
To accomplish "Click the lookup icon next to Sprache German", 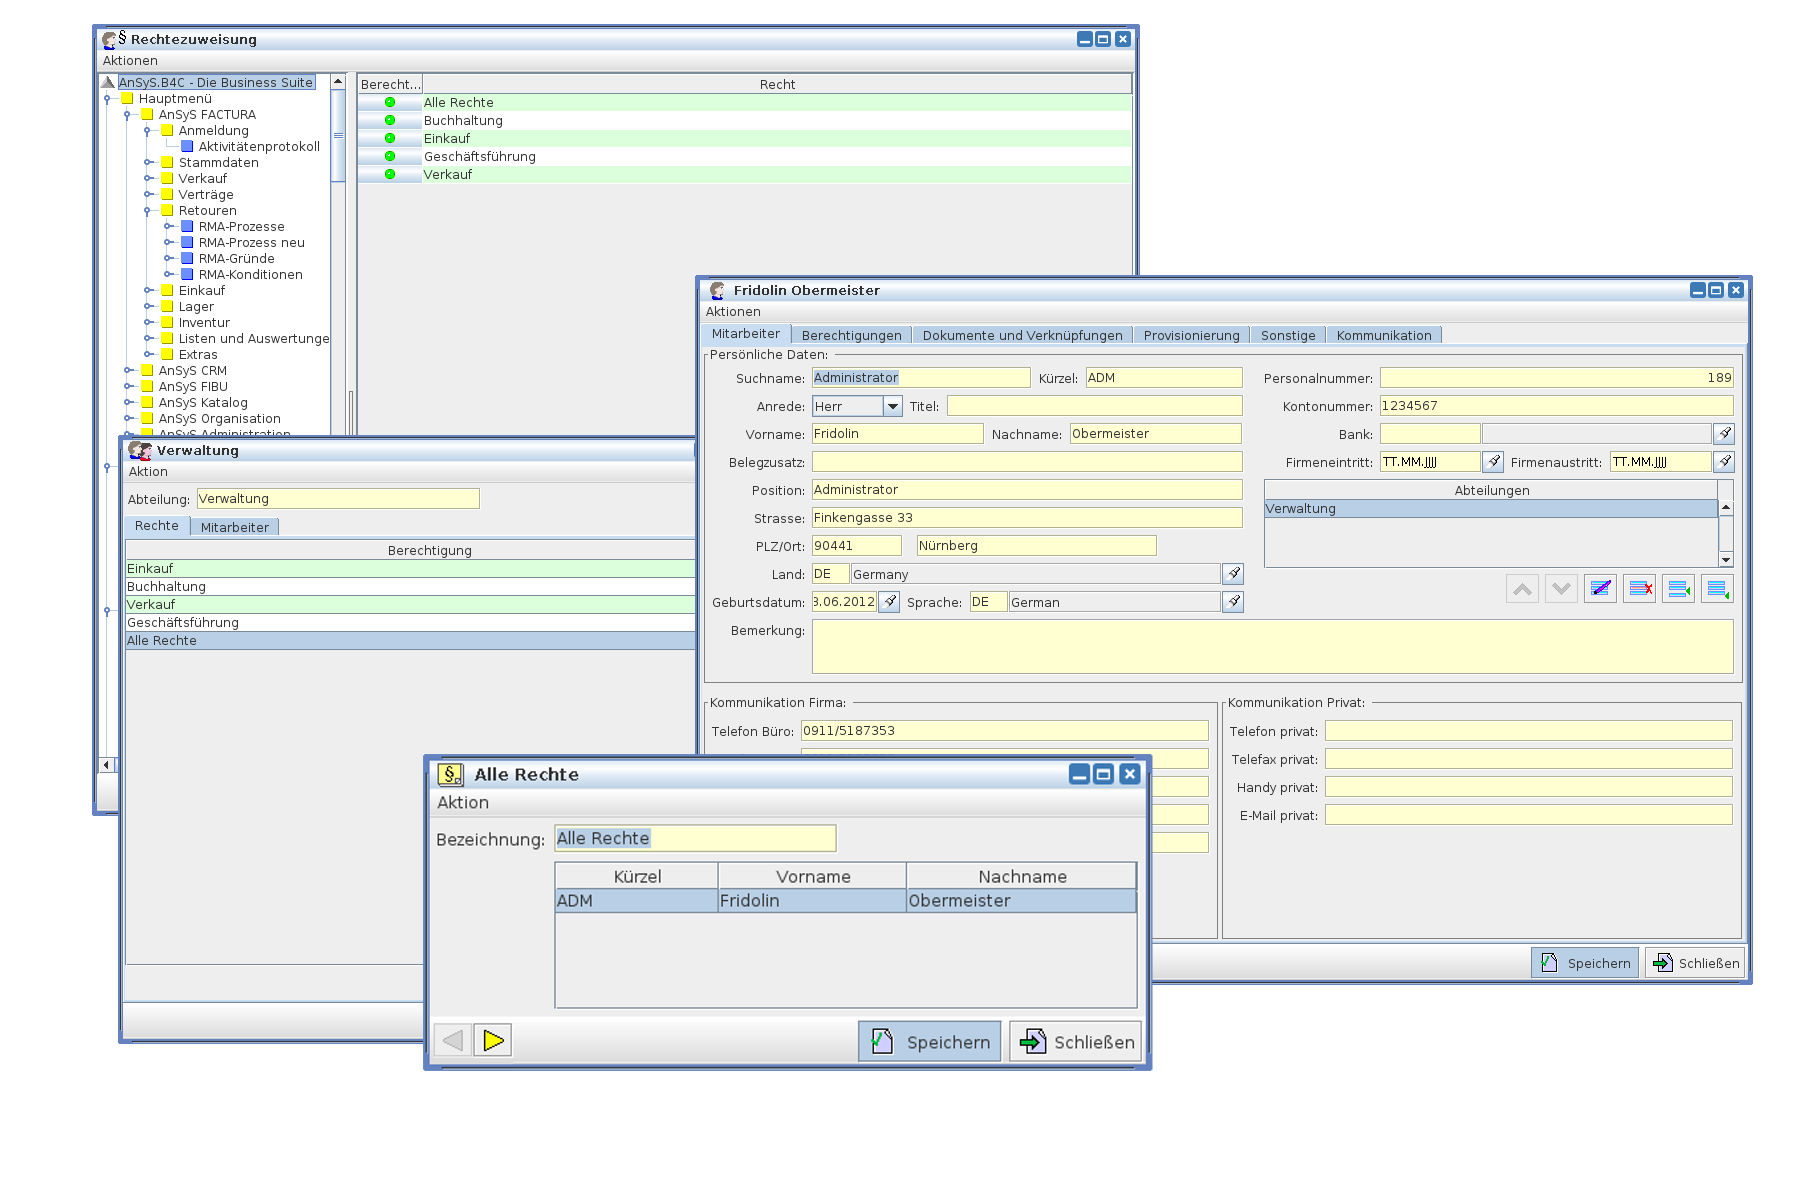I will (x=1233, y=602).
